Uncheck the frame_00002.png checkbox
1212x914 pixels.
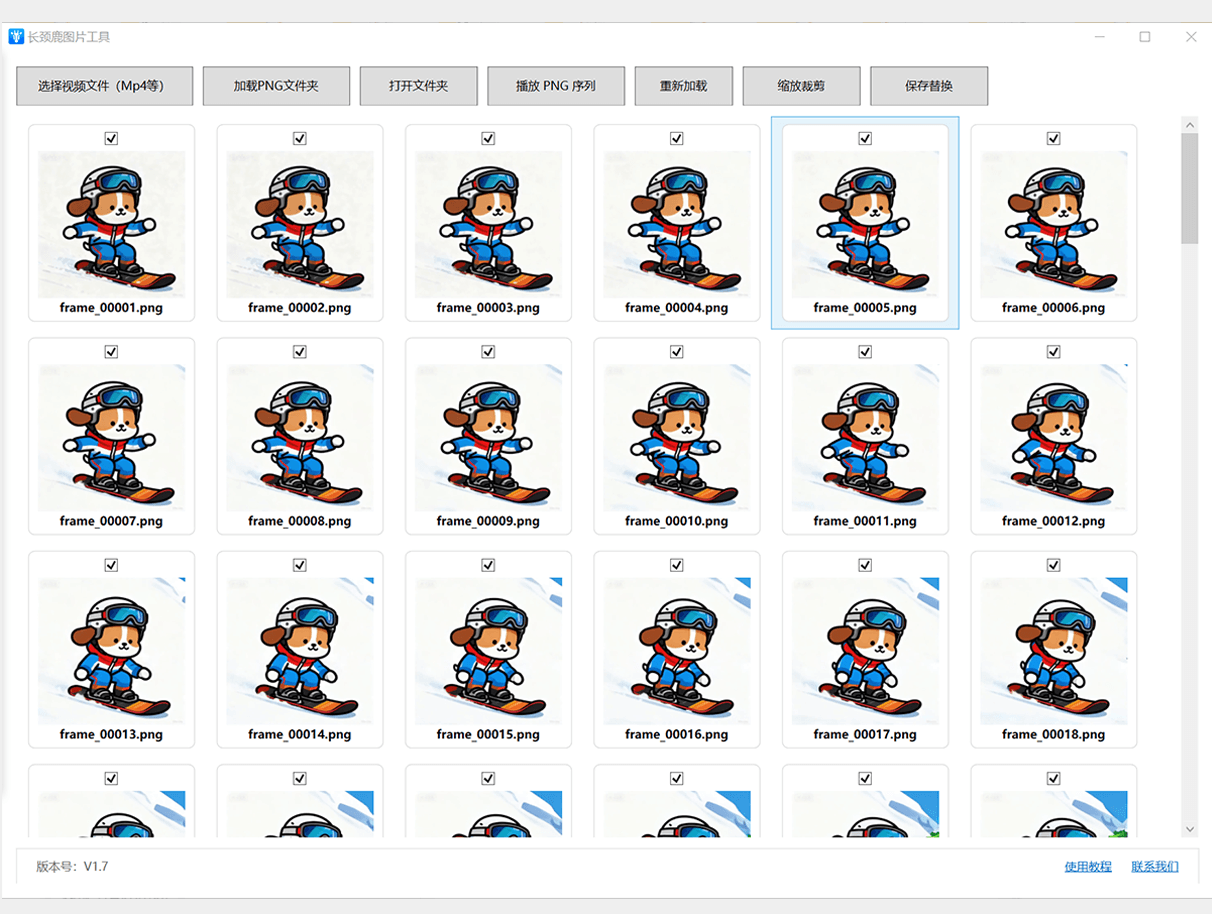[x=300, y=138]
